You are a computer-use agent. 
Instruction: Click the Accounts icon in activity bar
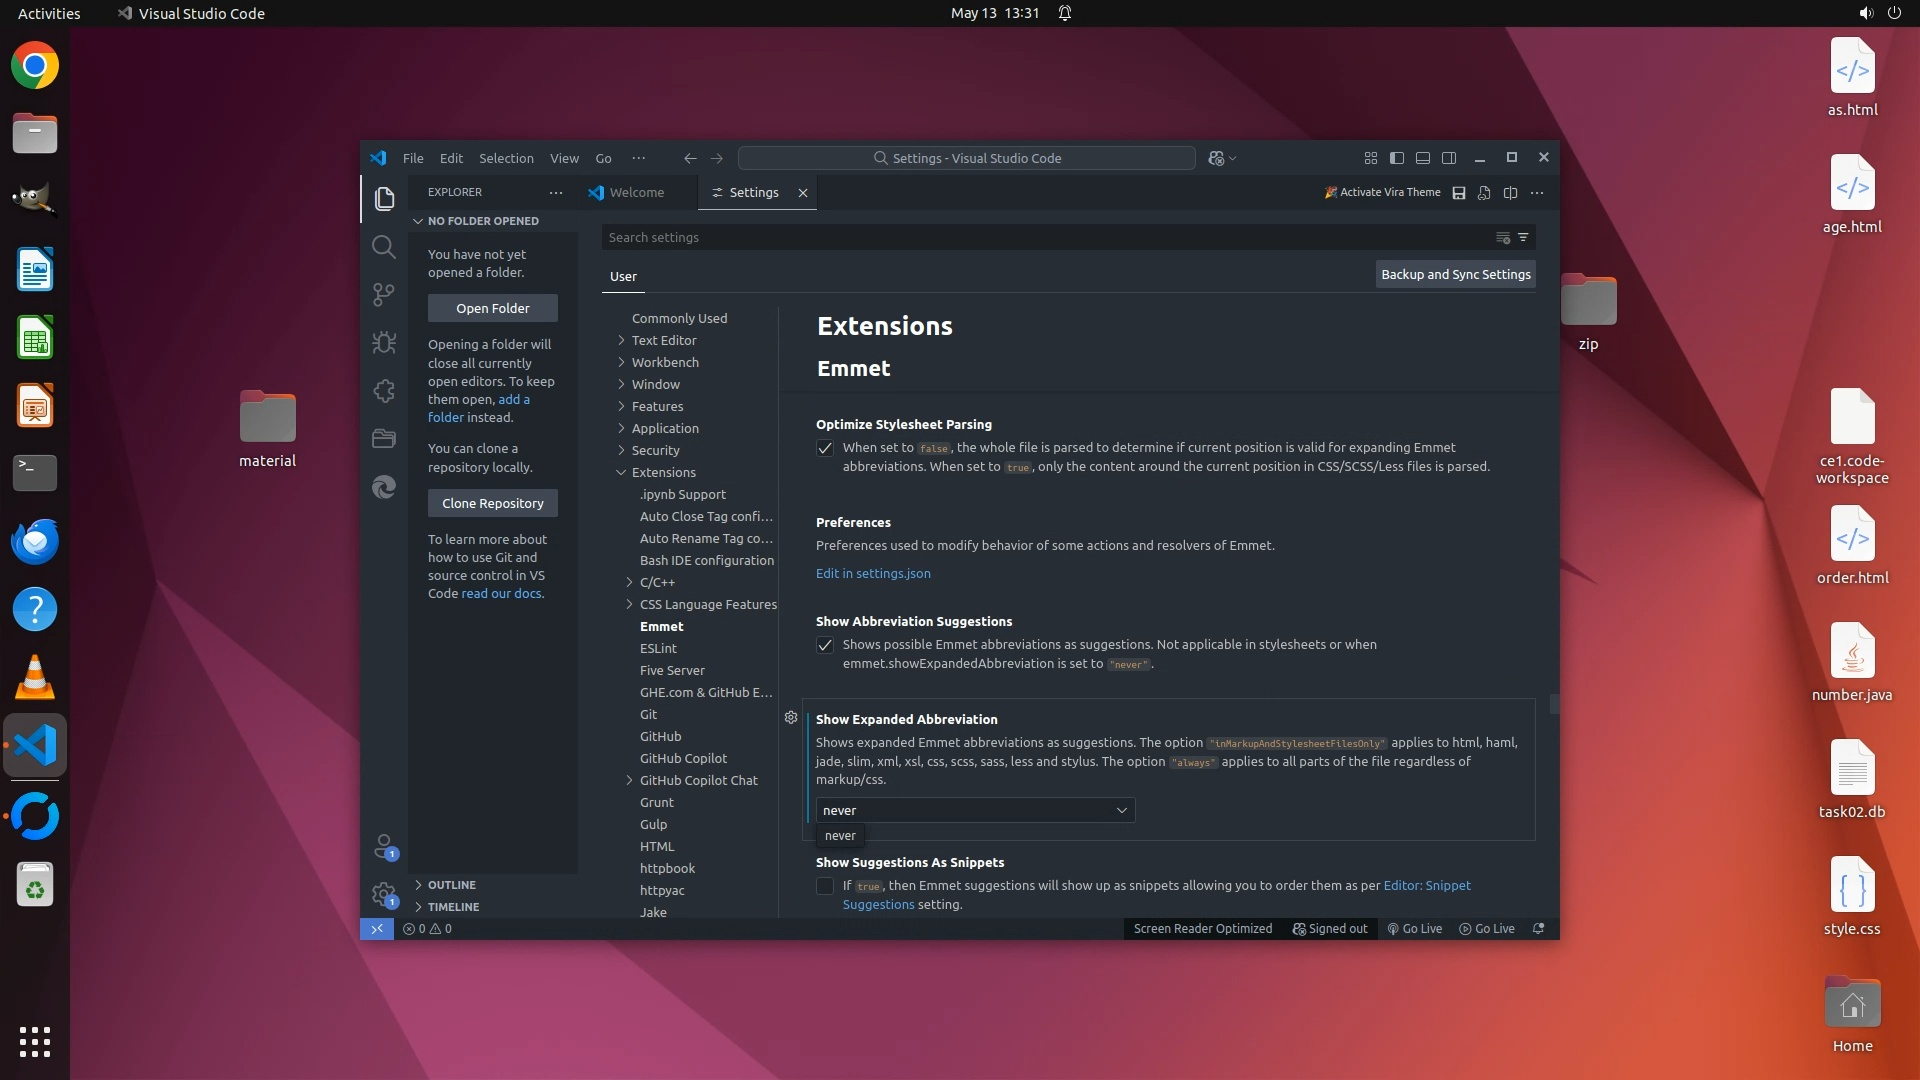[383, 846]
